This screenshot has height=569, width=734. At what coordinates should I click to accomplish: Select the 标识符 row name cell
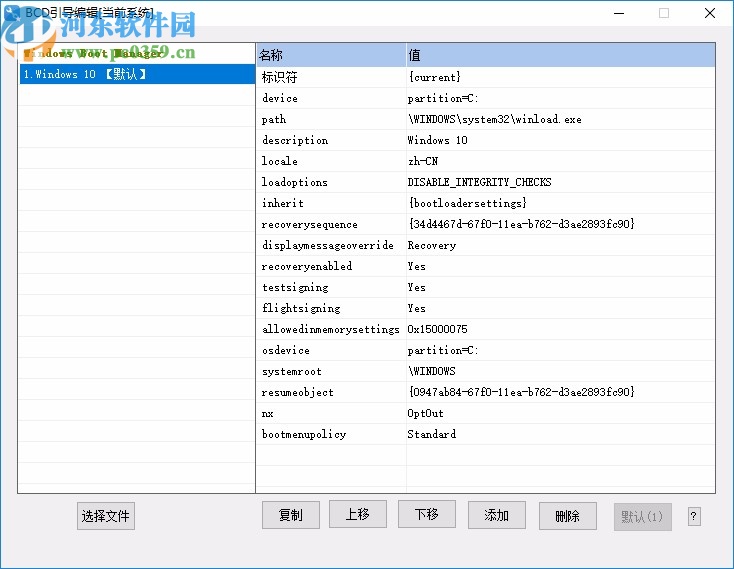pos(279,77)
